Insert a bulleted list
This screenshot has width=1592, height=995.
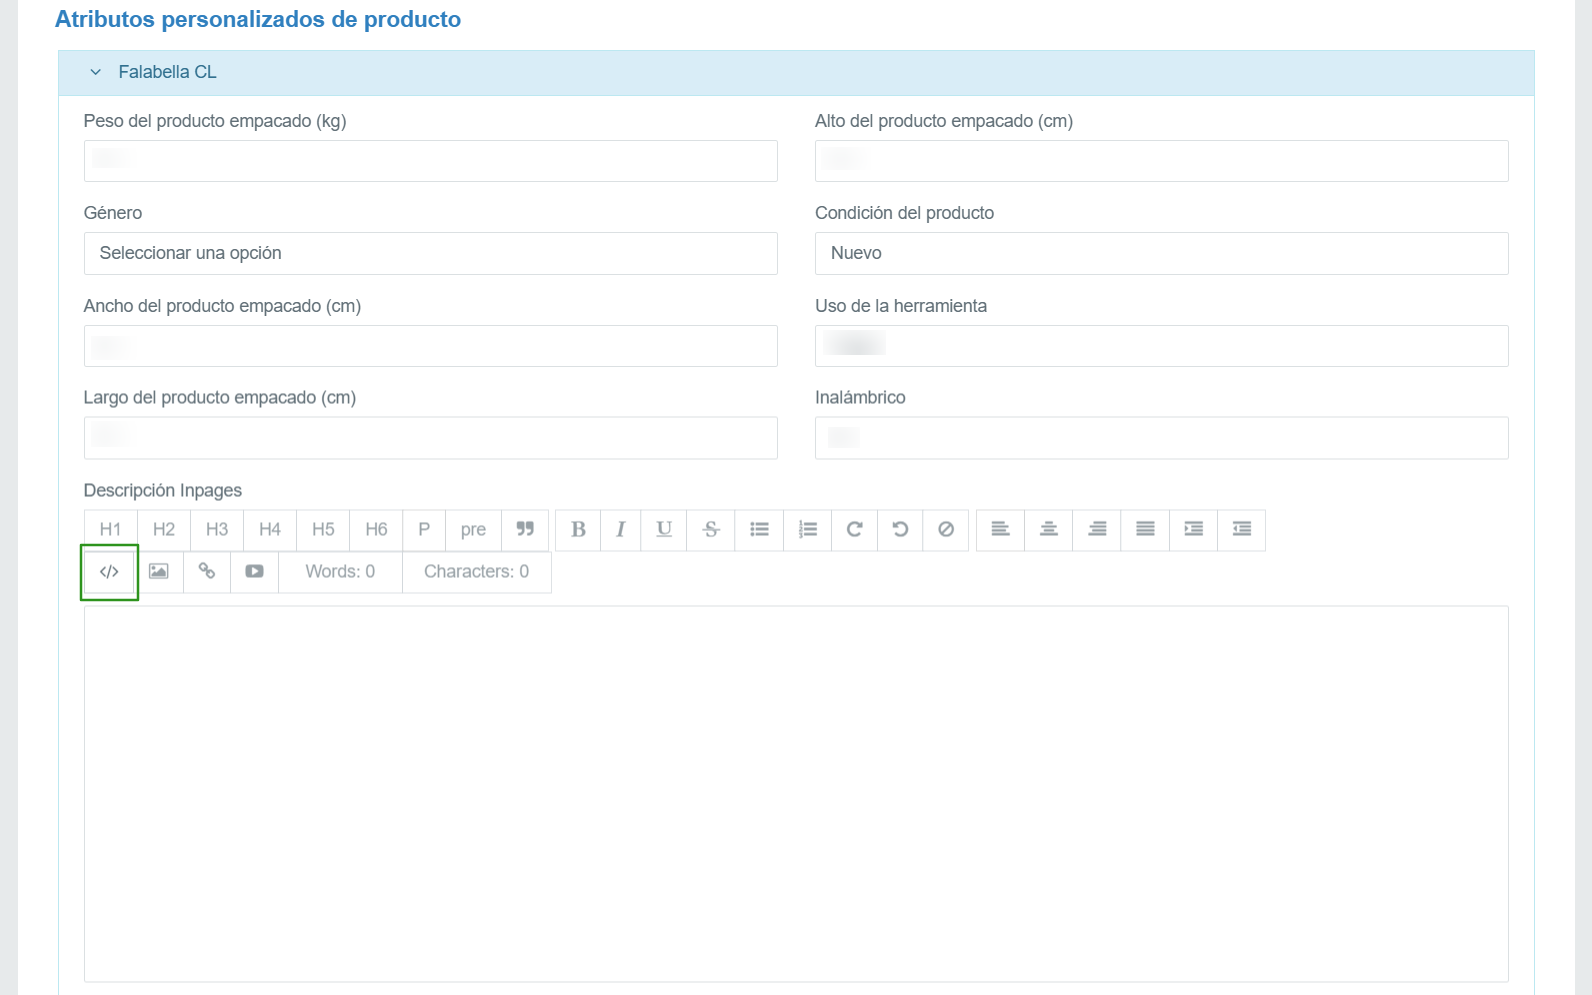coord(760,530)
